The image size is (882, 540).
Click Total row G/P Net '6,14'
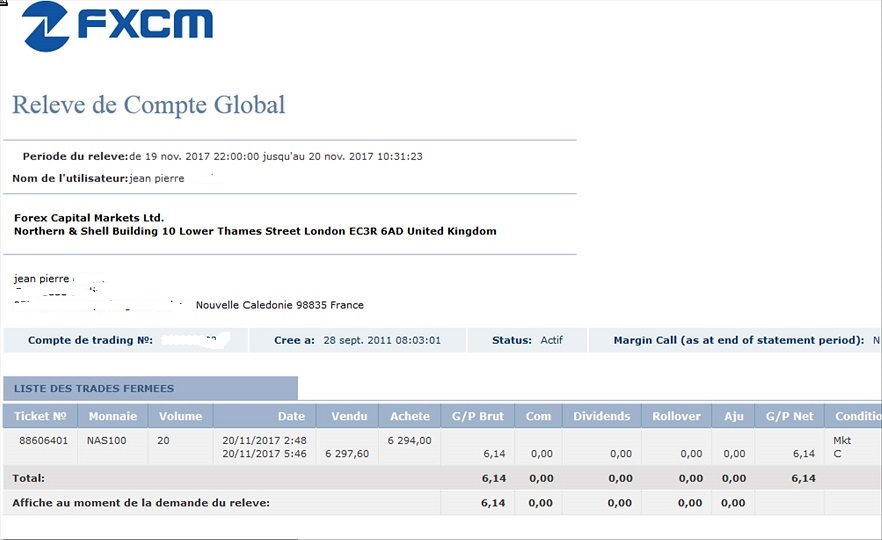803,479
